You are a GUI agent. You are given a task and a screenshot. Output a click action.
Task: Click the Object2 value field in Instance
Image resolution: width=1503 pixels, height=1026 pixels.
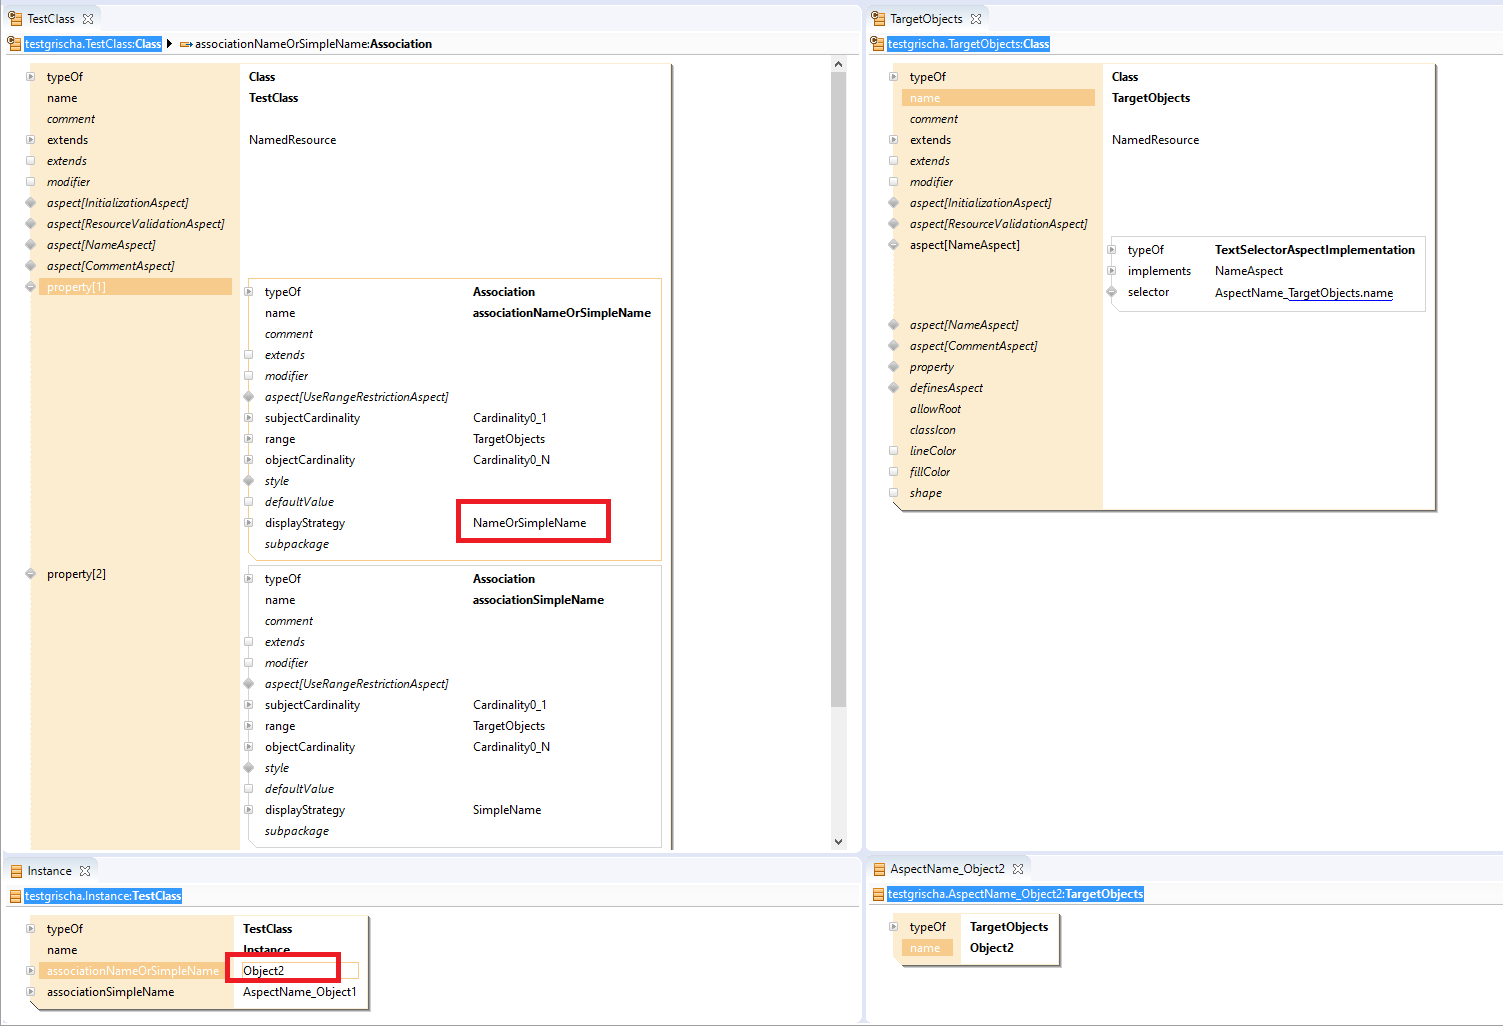(x=298, y=971)
